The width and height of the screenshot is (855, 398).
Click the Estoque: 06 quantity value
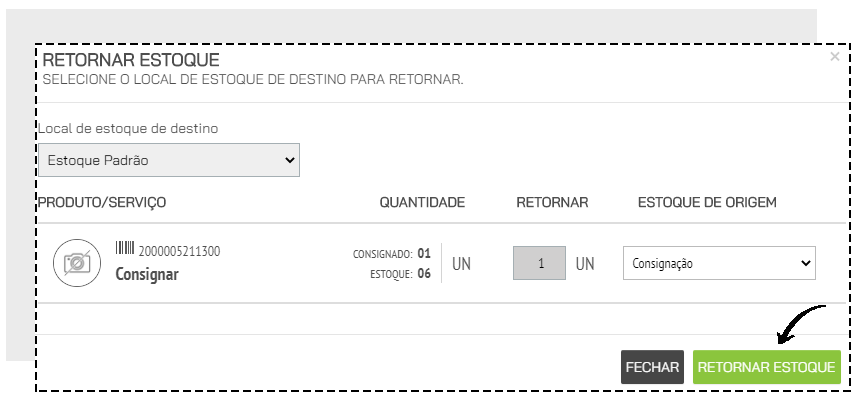400,274
